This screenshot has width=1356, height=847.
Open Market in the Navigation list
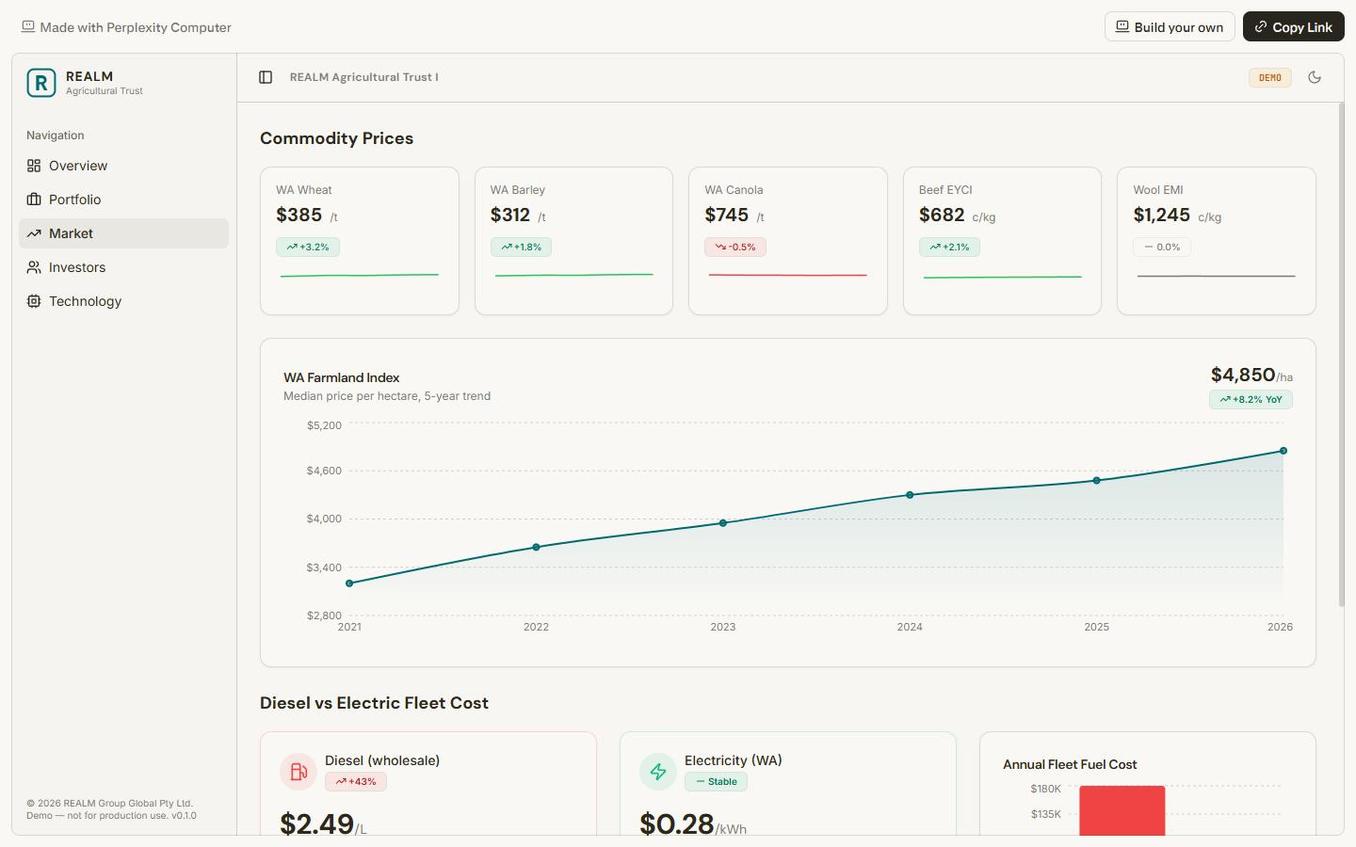click(71, 231)
